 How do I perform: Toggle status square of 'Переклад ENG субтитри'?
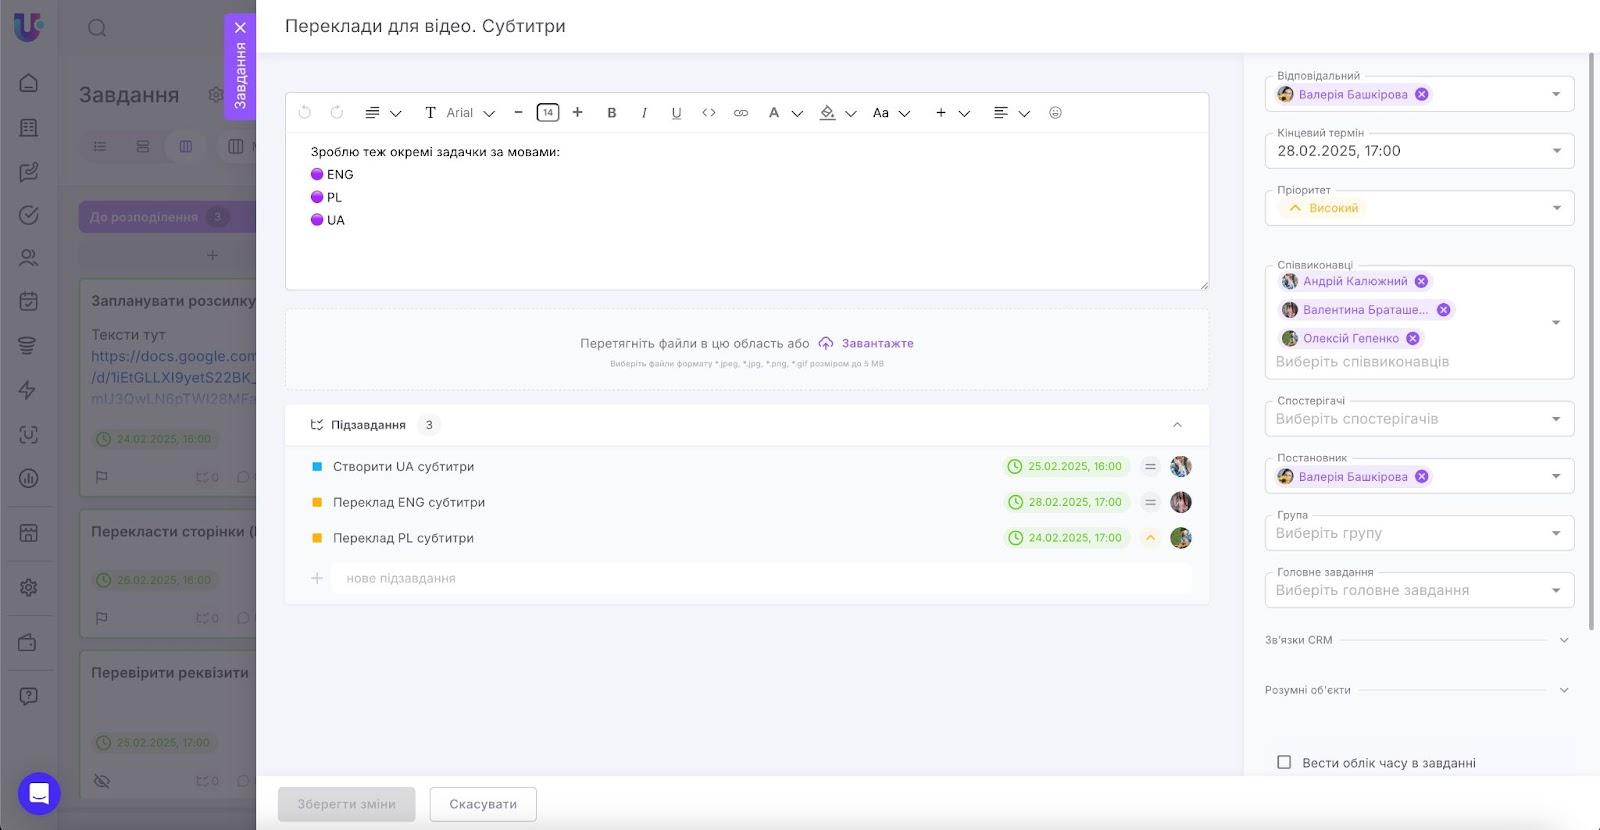click(317, 502)
